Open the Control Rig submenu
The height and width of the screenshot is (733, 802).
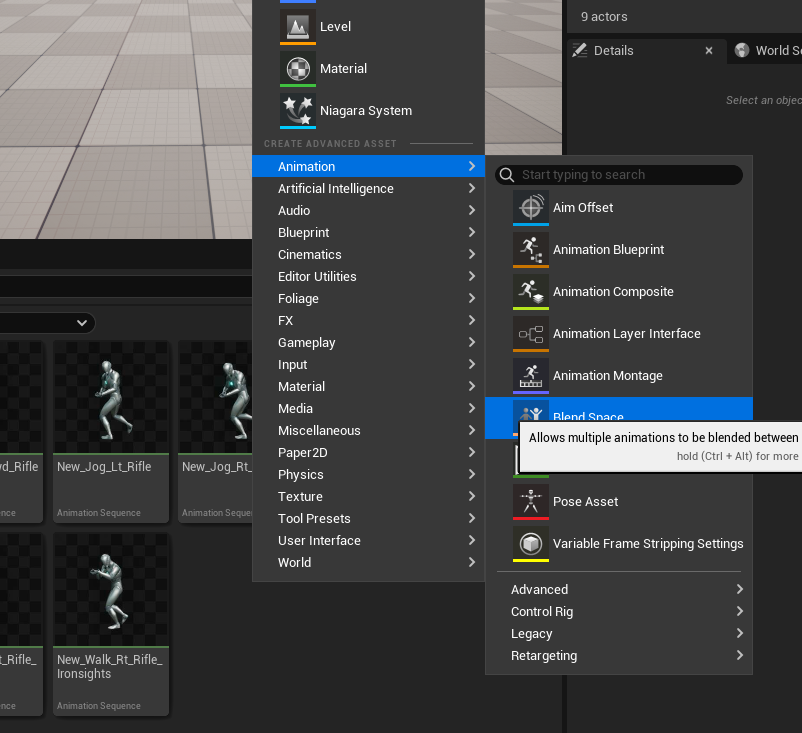click(x=619, y=611)
